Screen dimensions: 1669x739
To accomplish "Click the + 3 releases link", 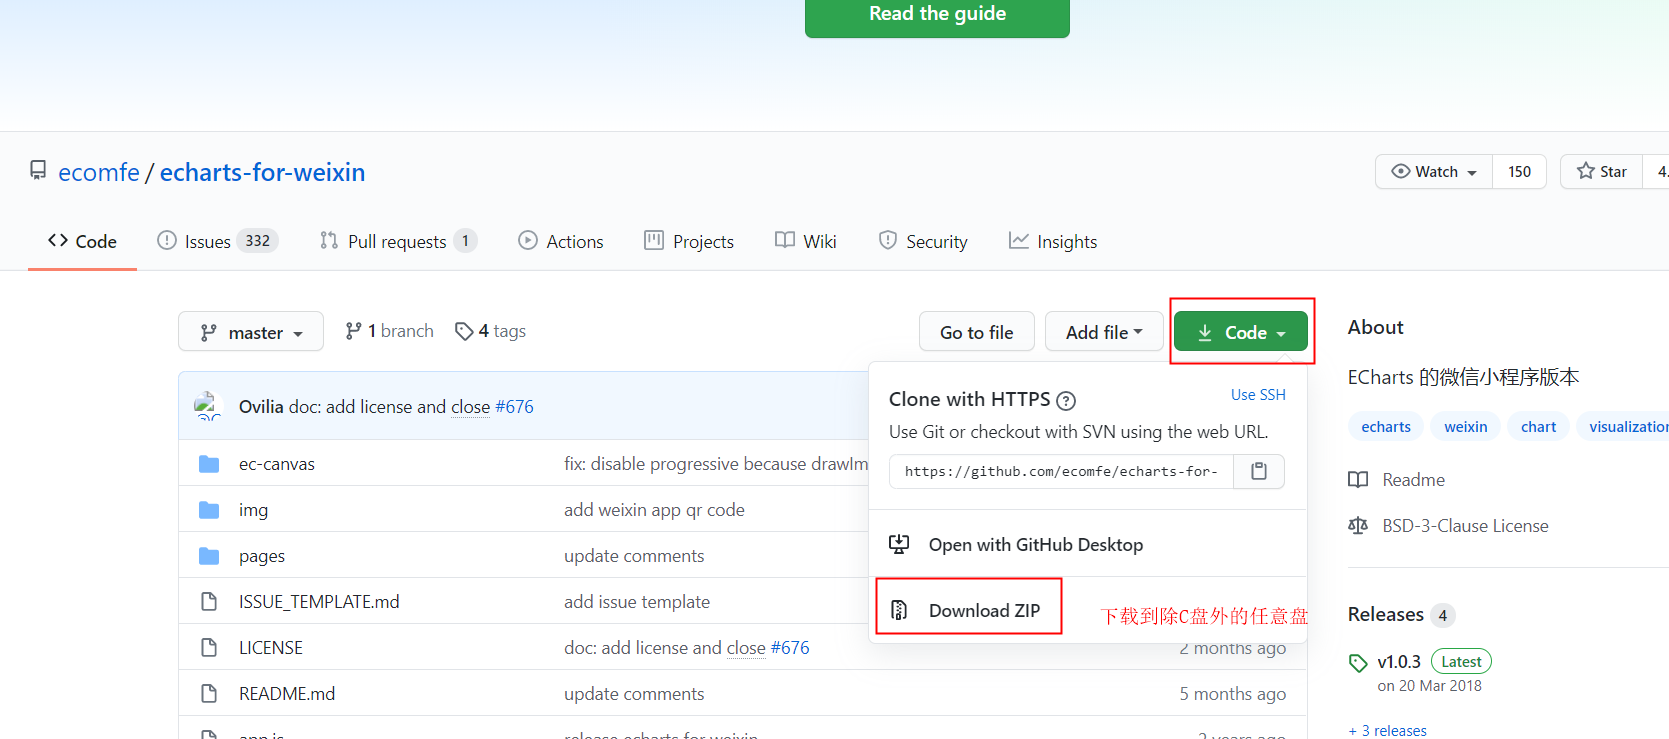I will pyautogui.click(x=1388, y=730).
